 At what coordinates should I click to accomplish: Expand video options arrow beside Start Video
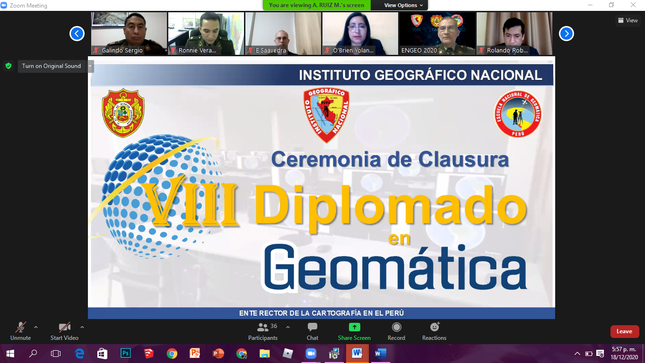[82, 328]
